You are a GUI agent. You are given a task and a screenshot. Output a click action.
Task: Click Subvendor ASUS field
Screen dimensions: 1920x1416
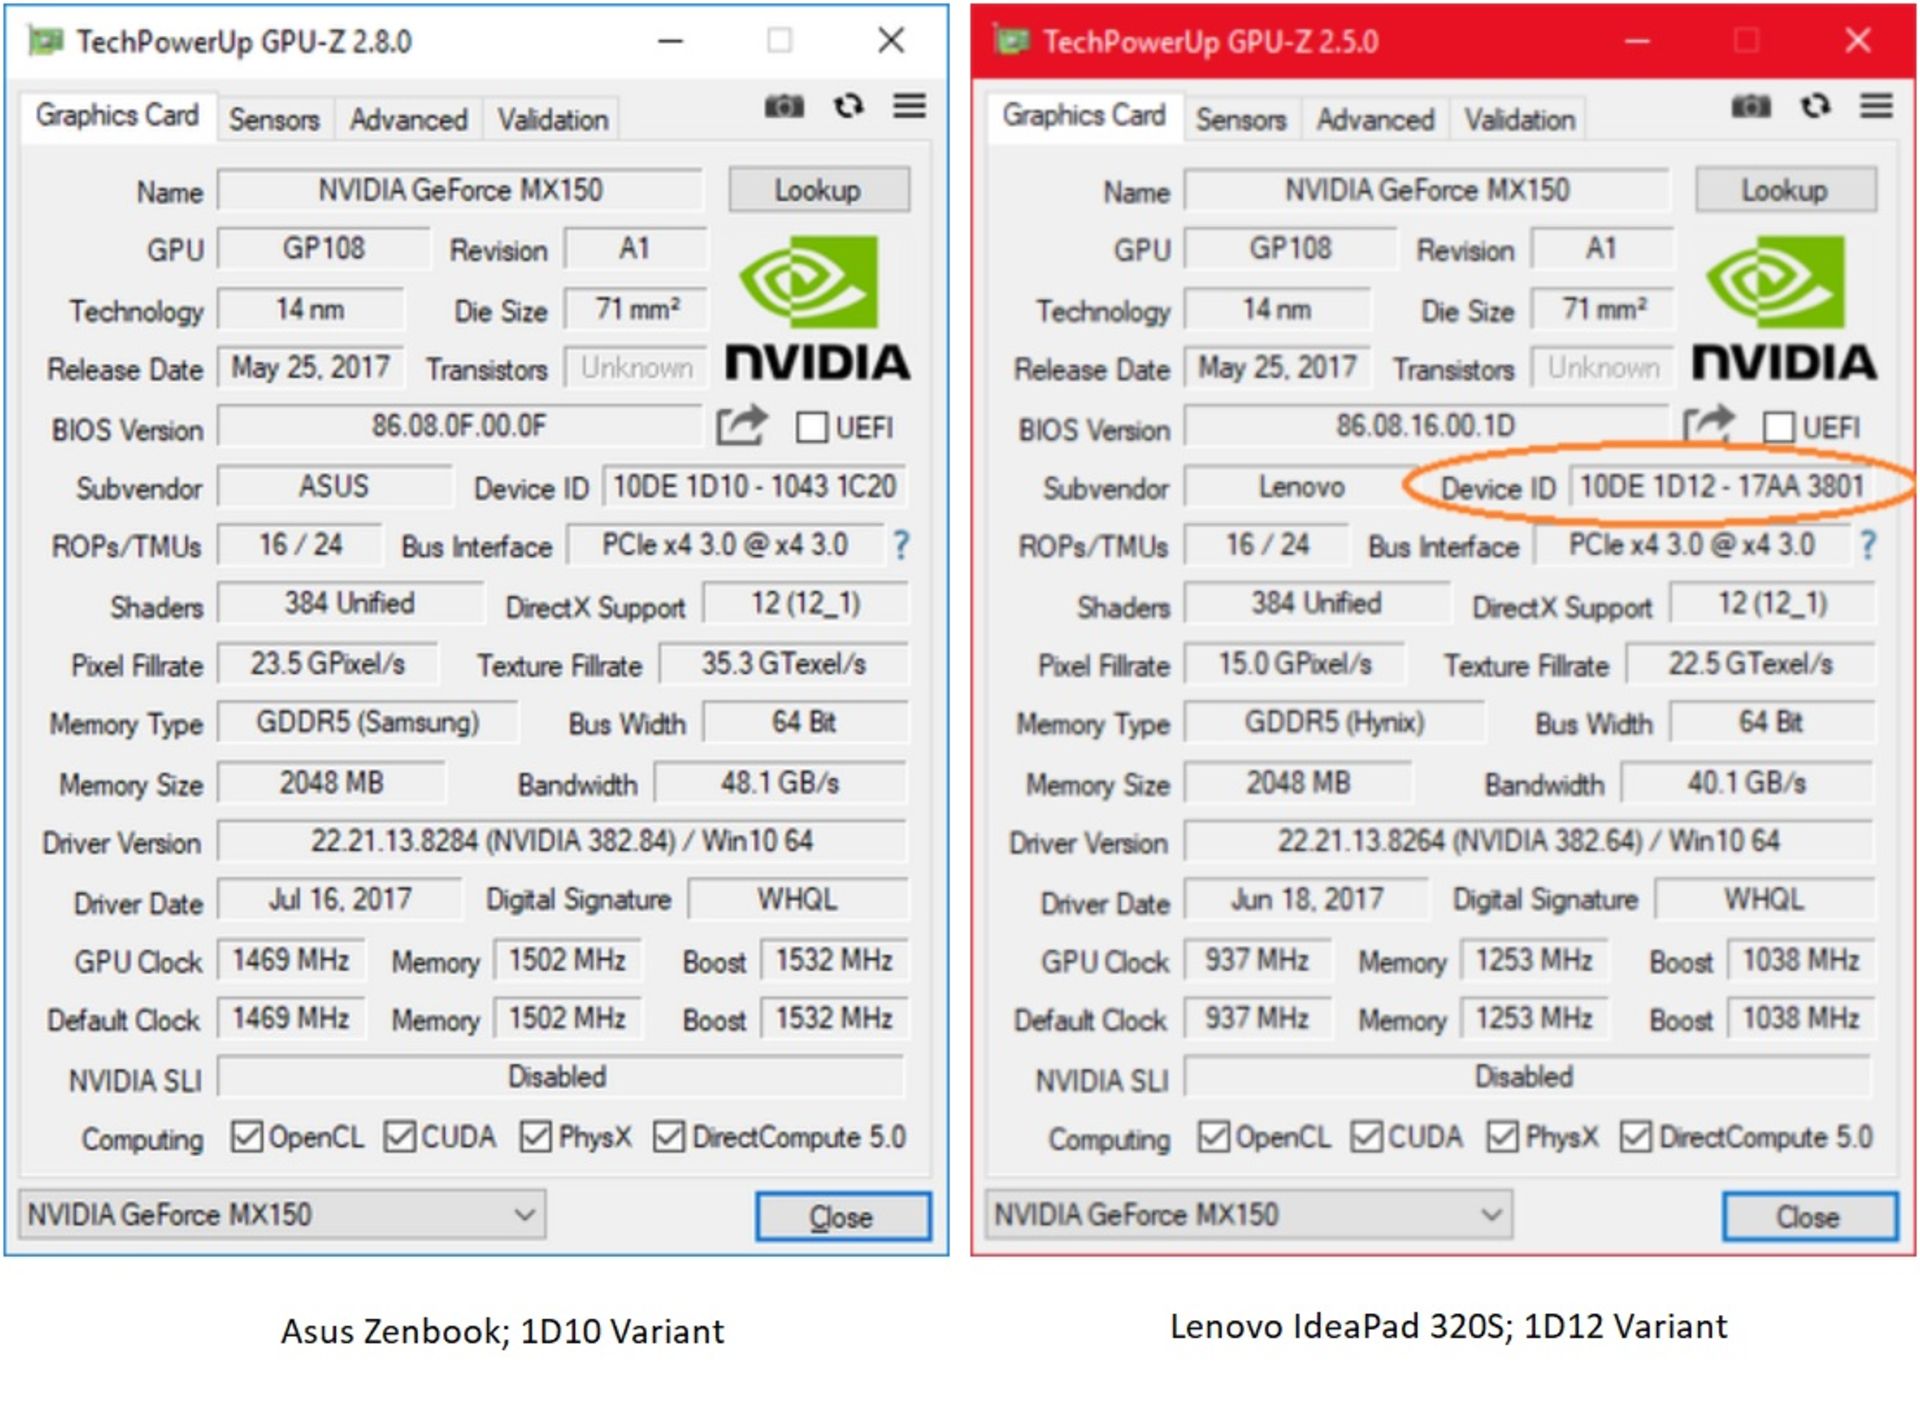(334, 487)
